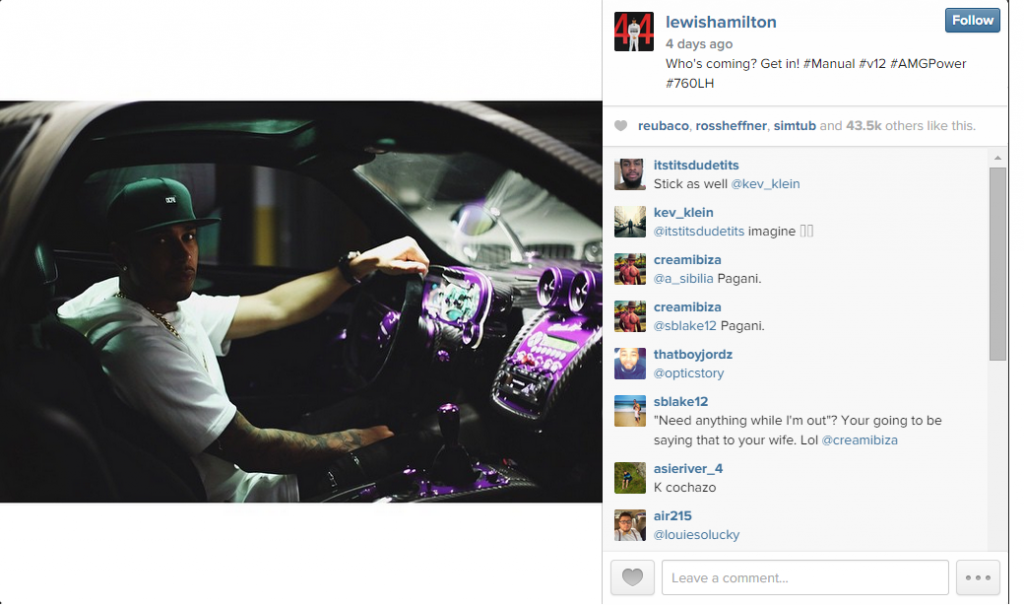Open the three-dots more options button

978,578
